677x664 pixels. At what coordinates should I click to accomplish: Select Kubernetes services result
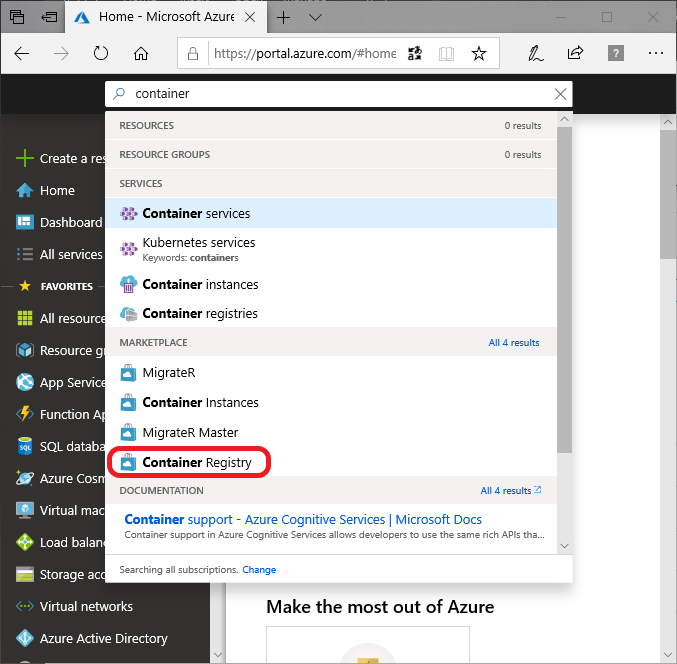pos(331,249)
